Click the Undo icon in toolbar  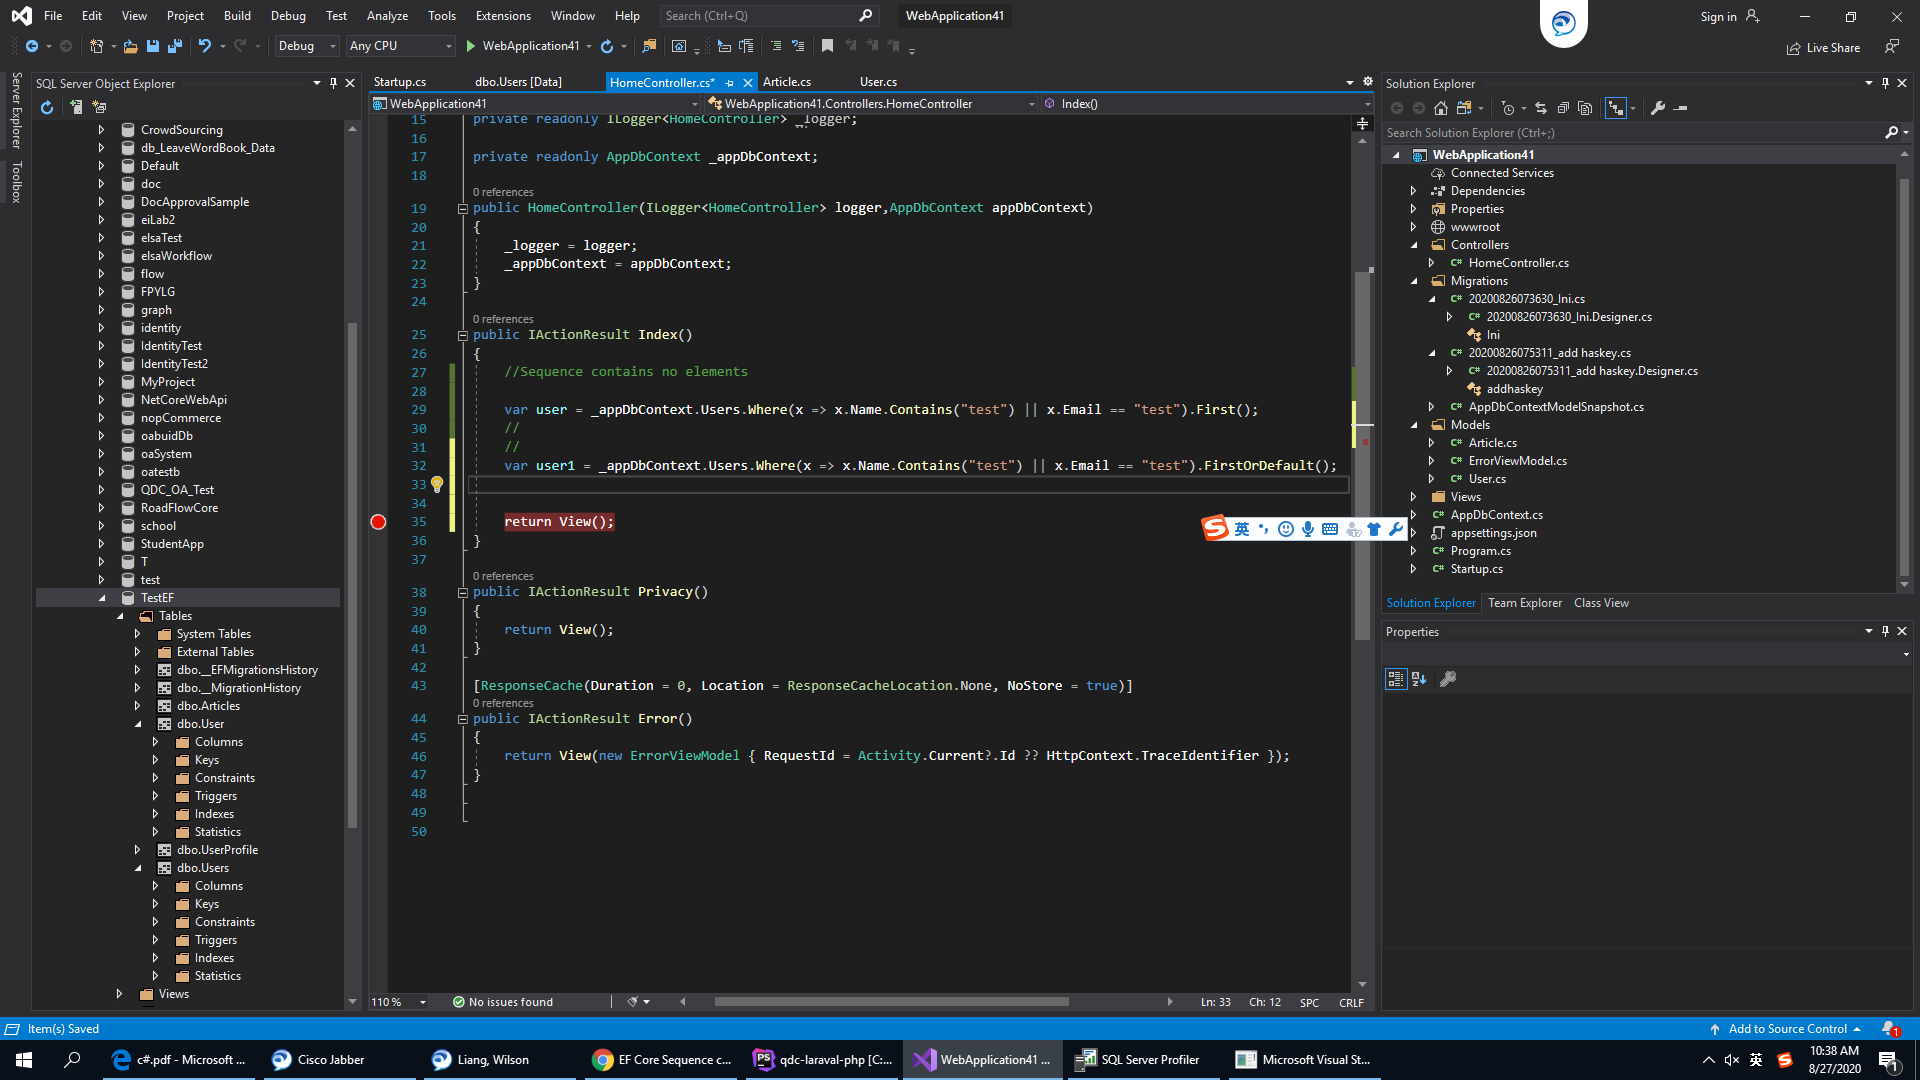click(204, 46)
